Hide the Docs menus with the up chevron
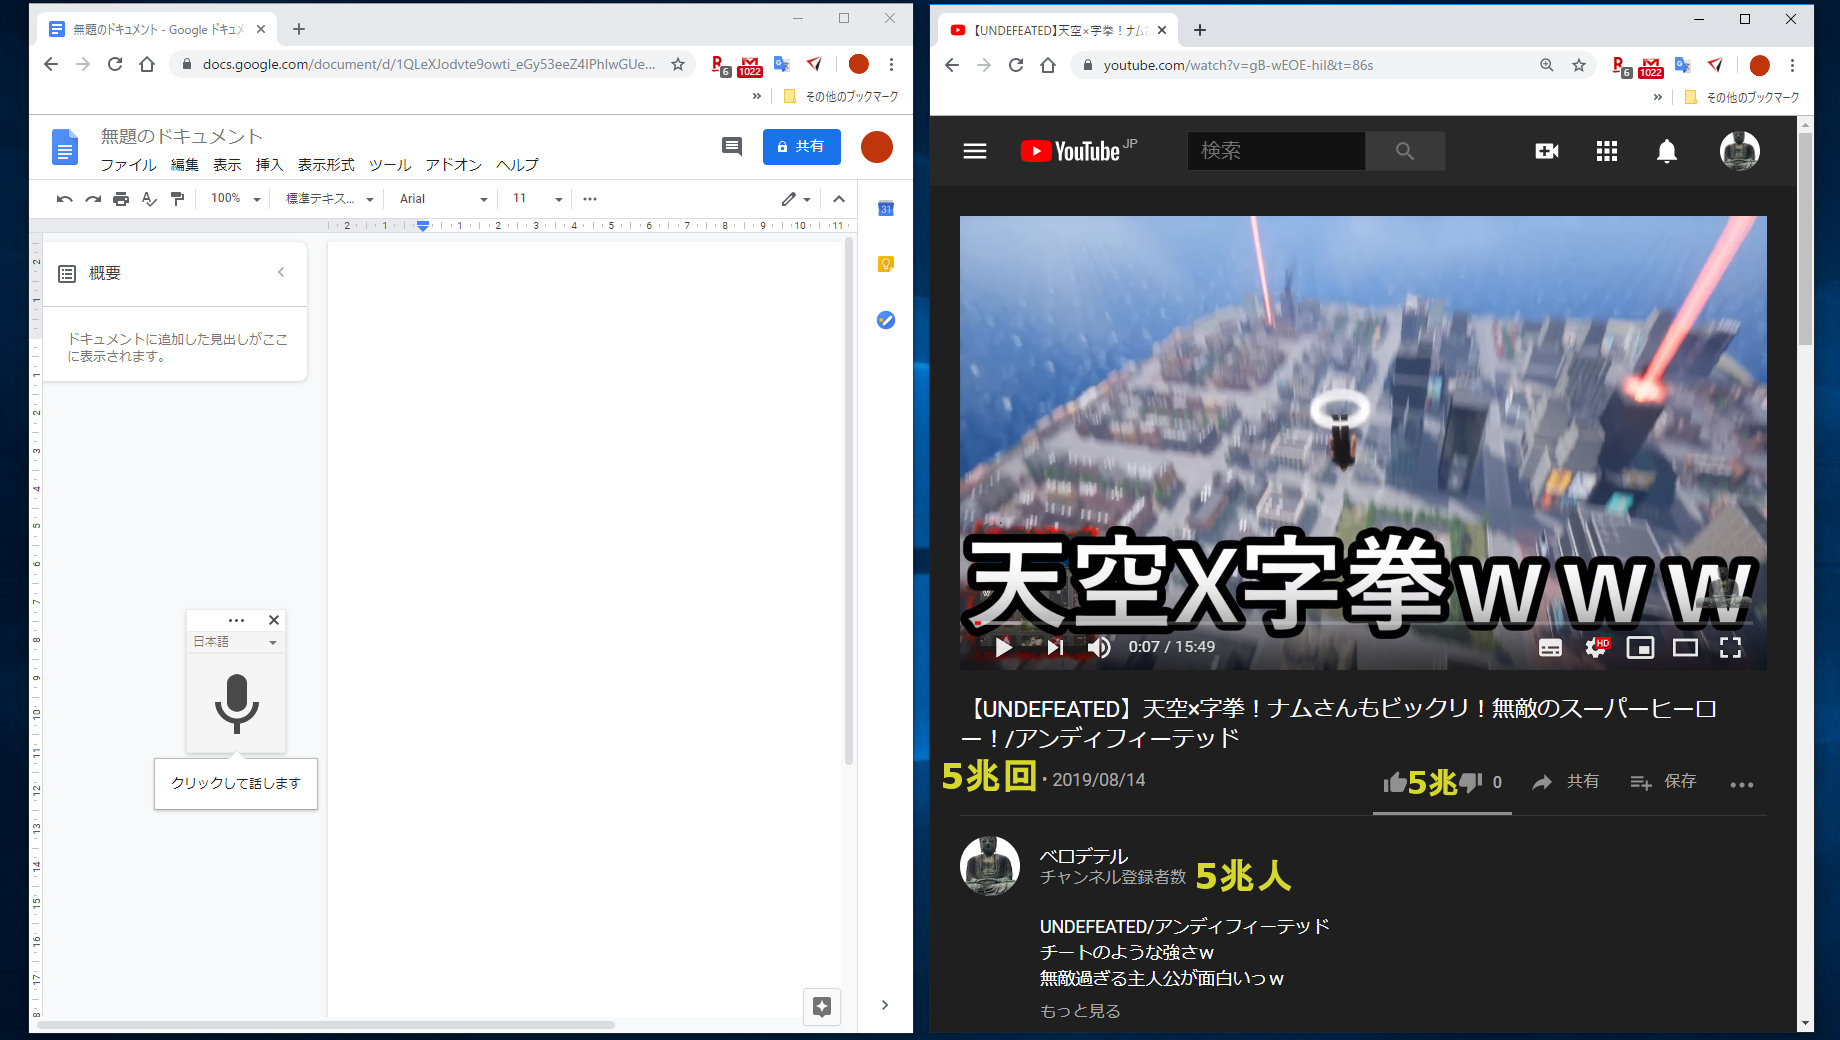 tap(839, 199)
